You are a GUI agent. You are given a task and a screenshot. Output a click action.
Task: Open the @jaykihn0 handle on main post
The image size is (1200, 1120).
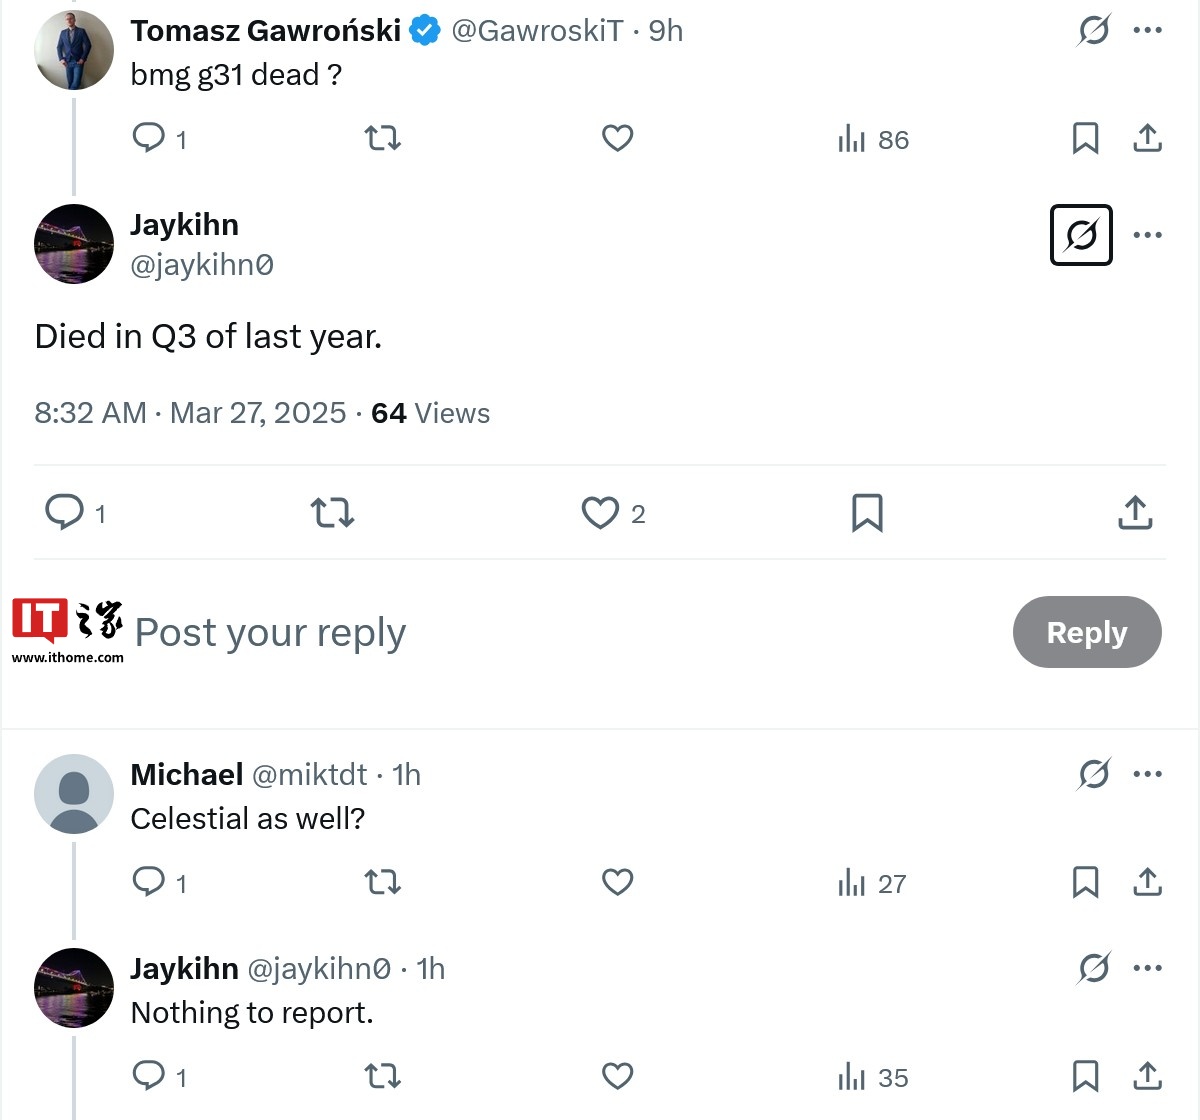pyautogui.click(x=202, y=265)
